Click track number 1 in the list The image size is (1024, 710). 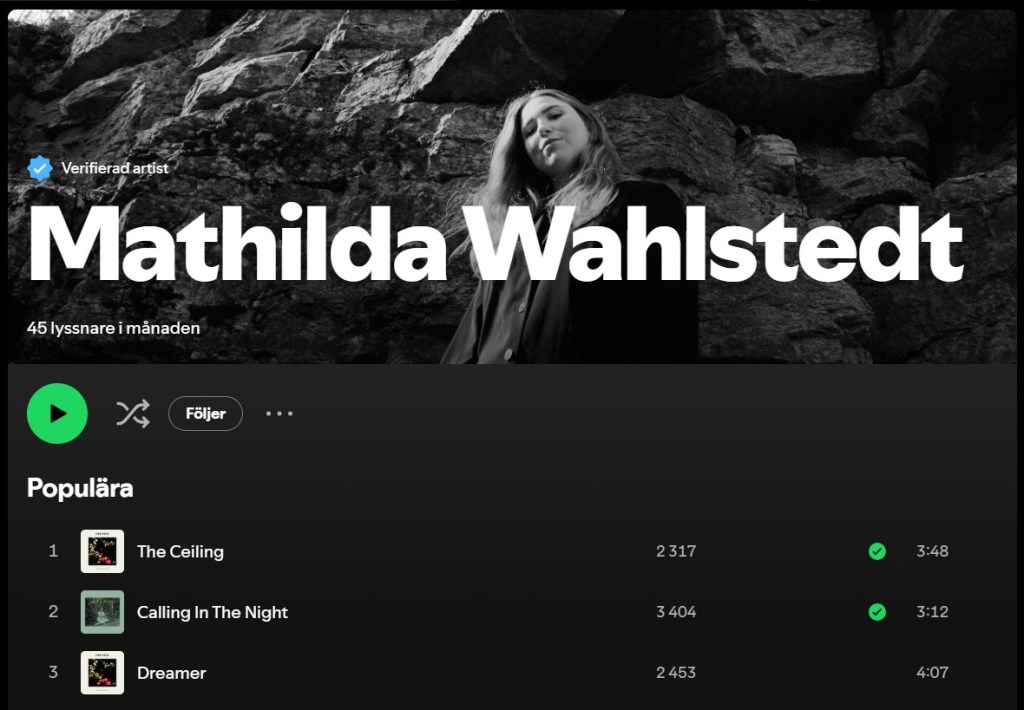[x=54, y=551]
